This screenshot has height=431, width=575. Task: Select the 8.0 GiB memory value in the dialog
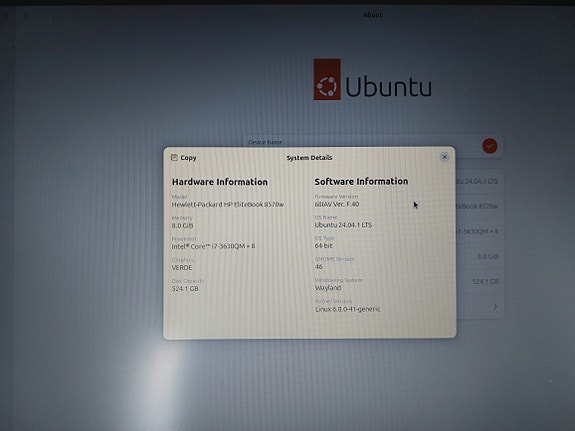point(182,226)
